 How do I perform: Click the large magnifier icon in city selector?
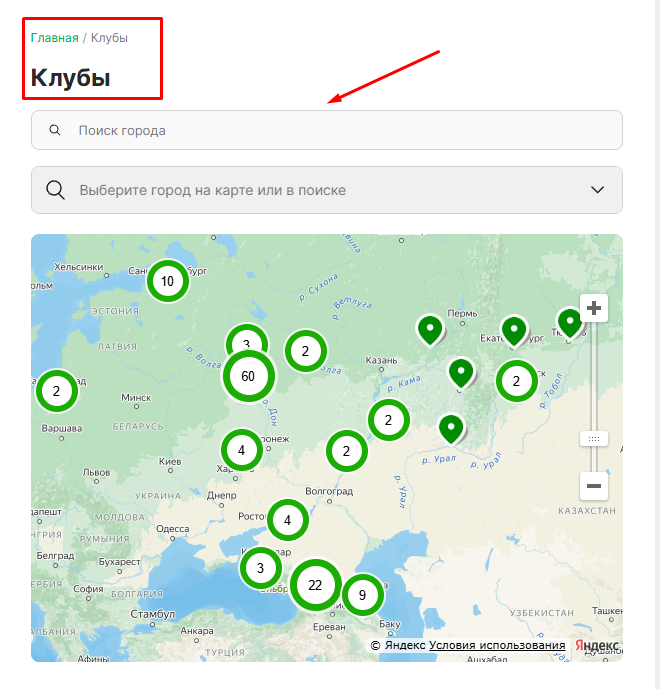(x=55, y=190)
